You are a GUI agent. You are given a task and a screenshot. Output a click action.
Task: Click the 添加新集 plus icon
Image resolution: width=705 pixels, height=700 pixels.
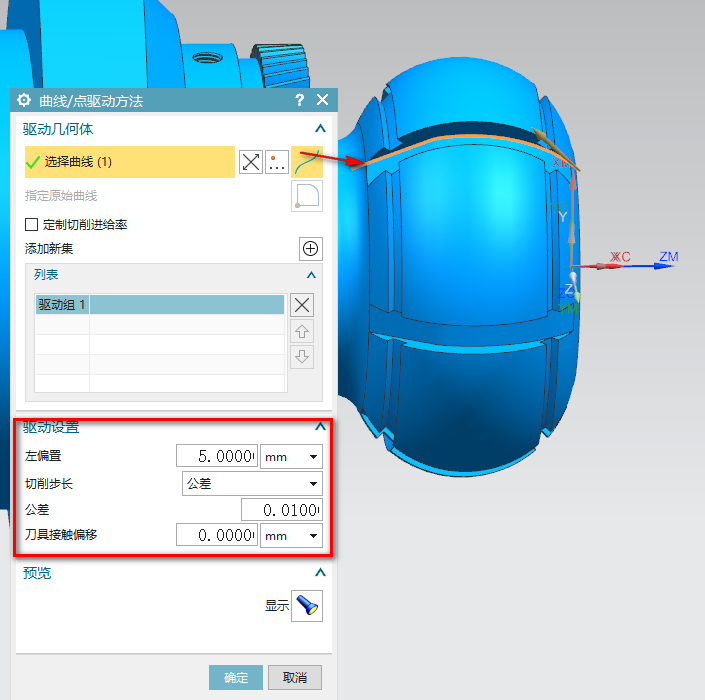point(311,249)
